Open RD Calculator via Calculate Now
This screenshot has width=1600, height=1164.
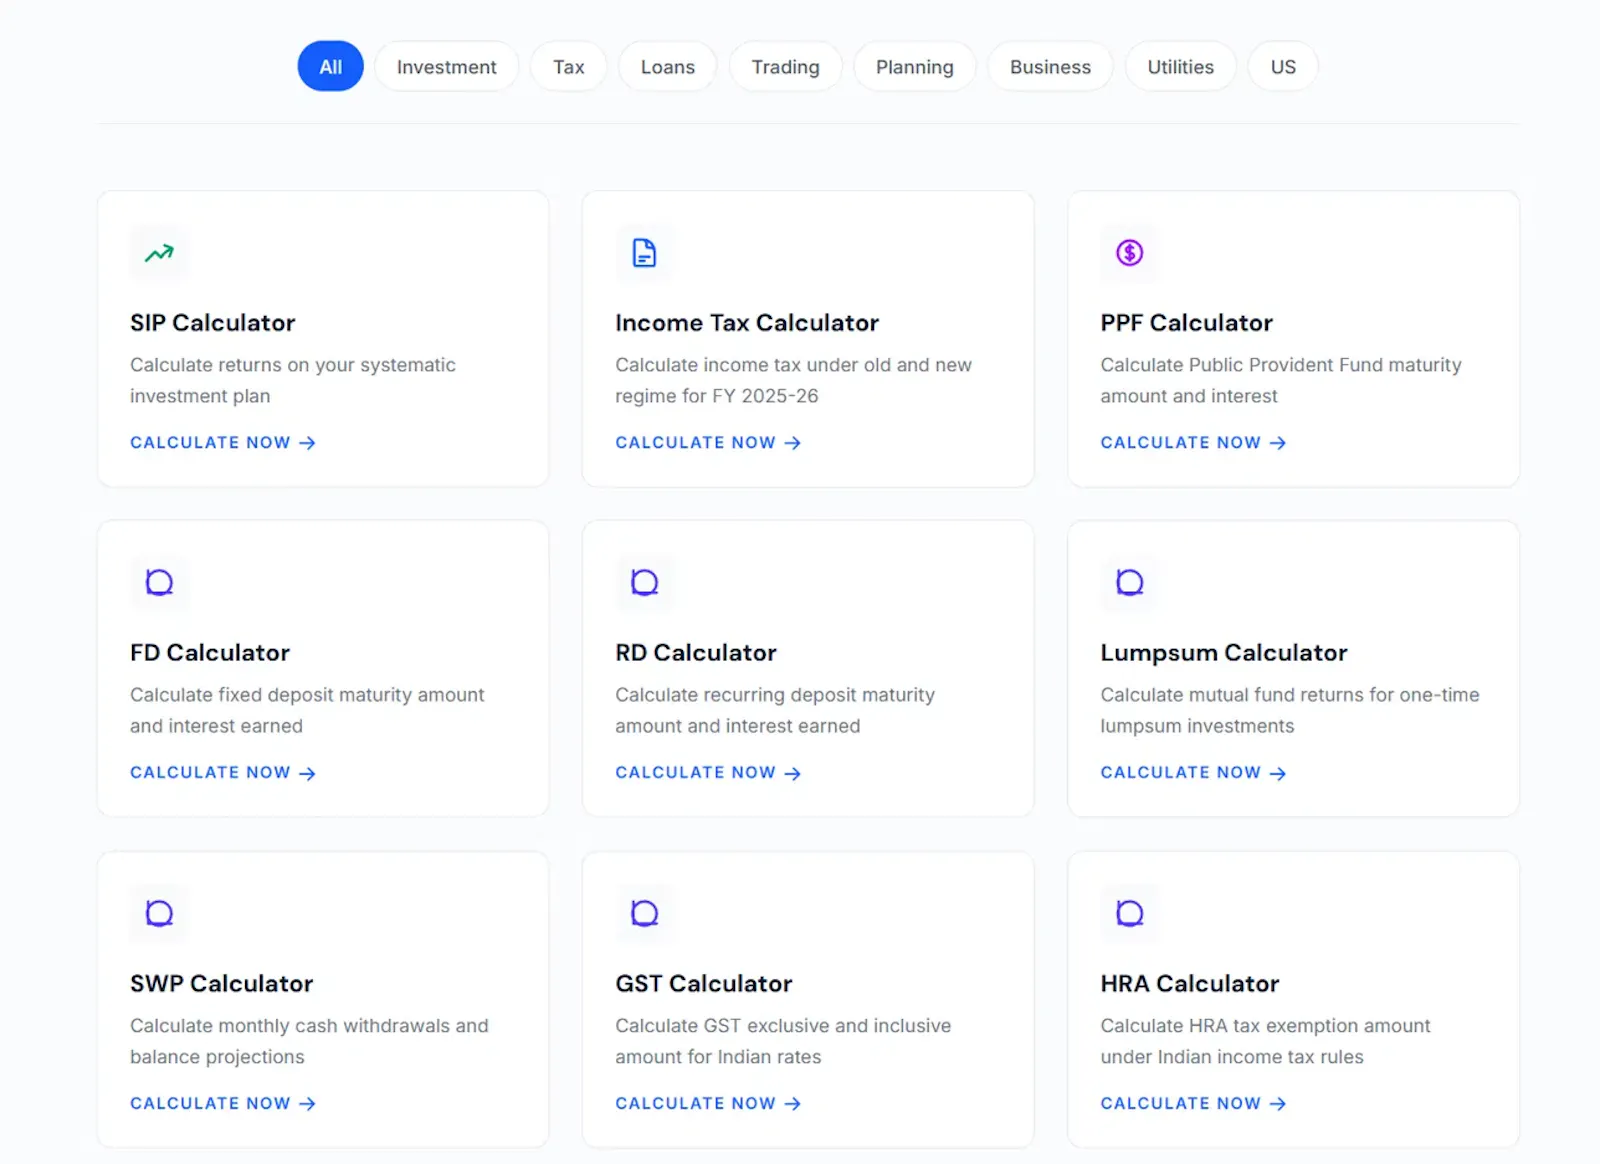[708, 773]
